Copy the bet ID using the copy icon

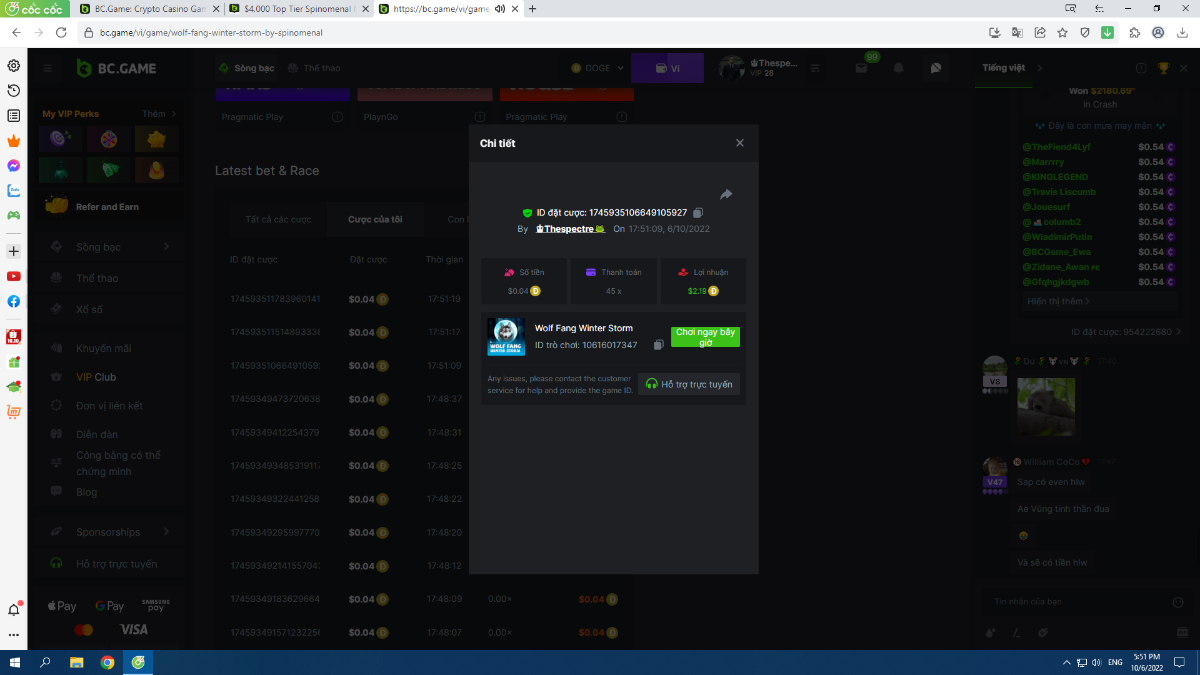pos(698,213)
